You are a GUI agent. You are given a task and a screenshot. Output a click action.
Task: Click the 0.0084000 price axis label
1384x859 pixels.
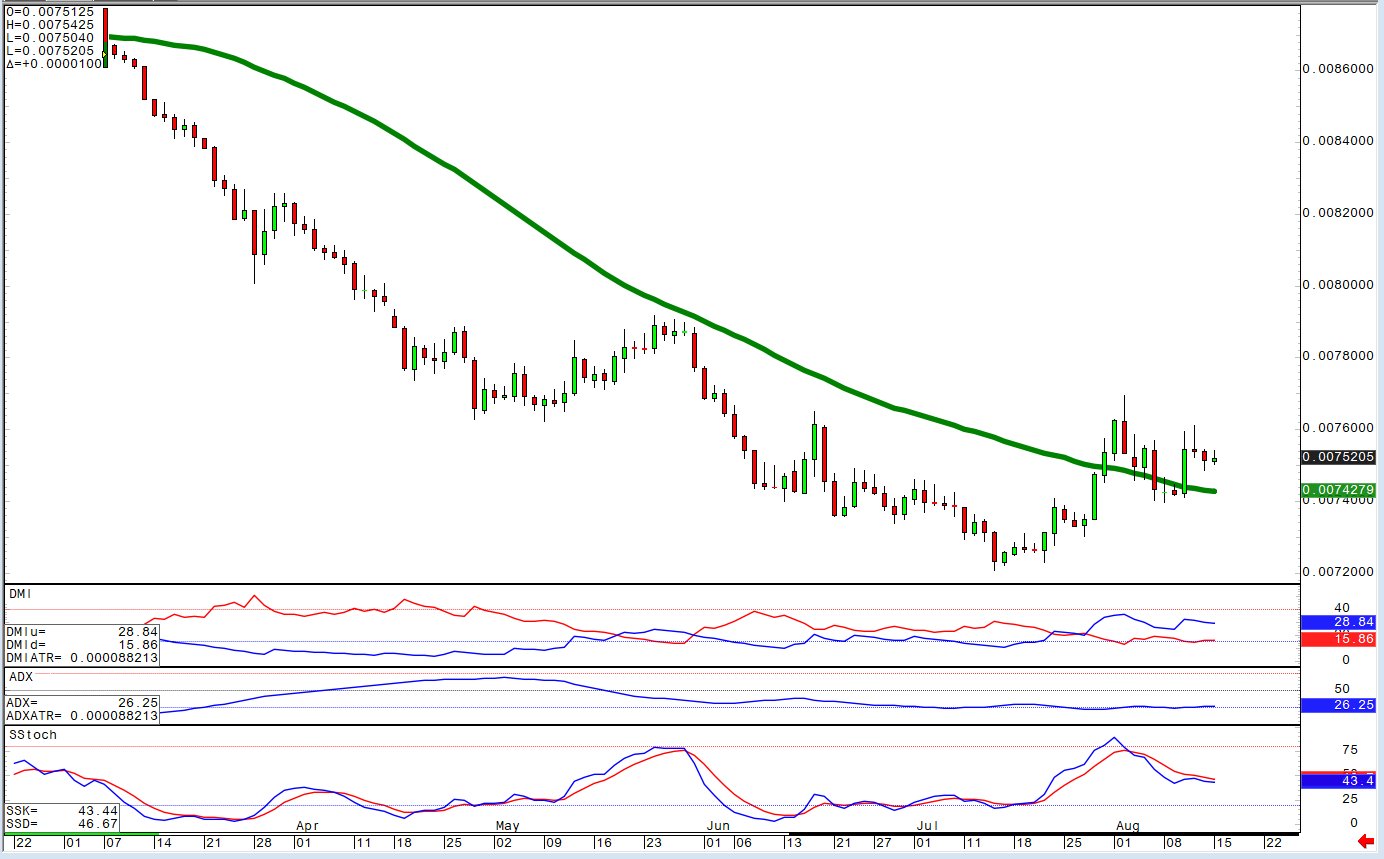tap(1340, 141)
